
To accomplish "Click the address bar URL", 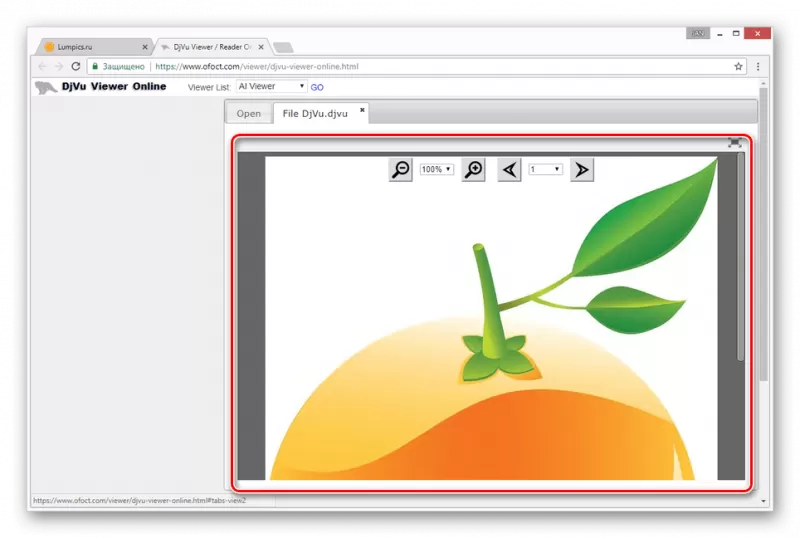I will 257,66.
